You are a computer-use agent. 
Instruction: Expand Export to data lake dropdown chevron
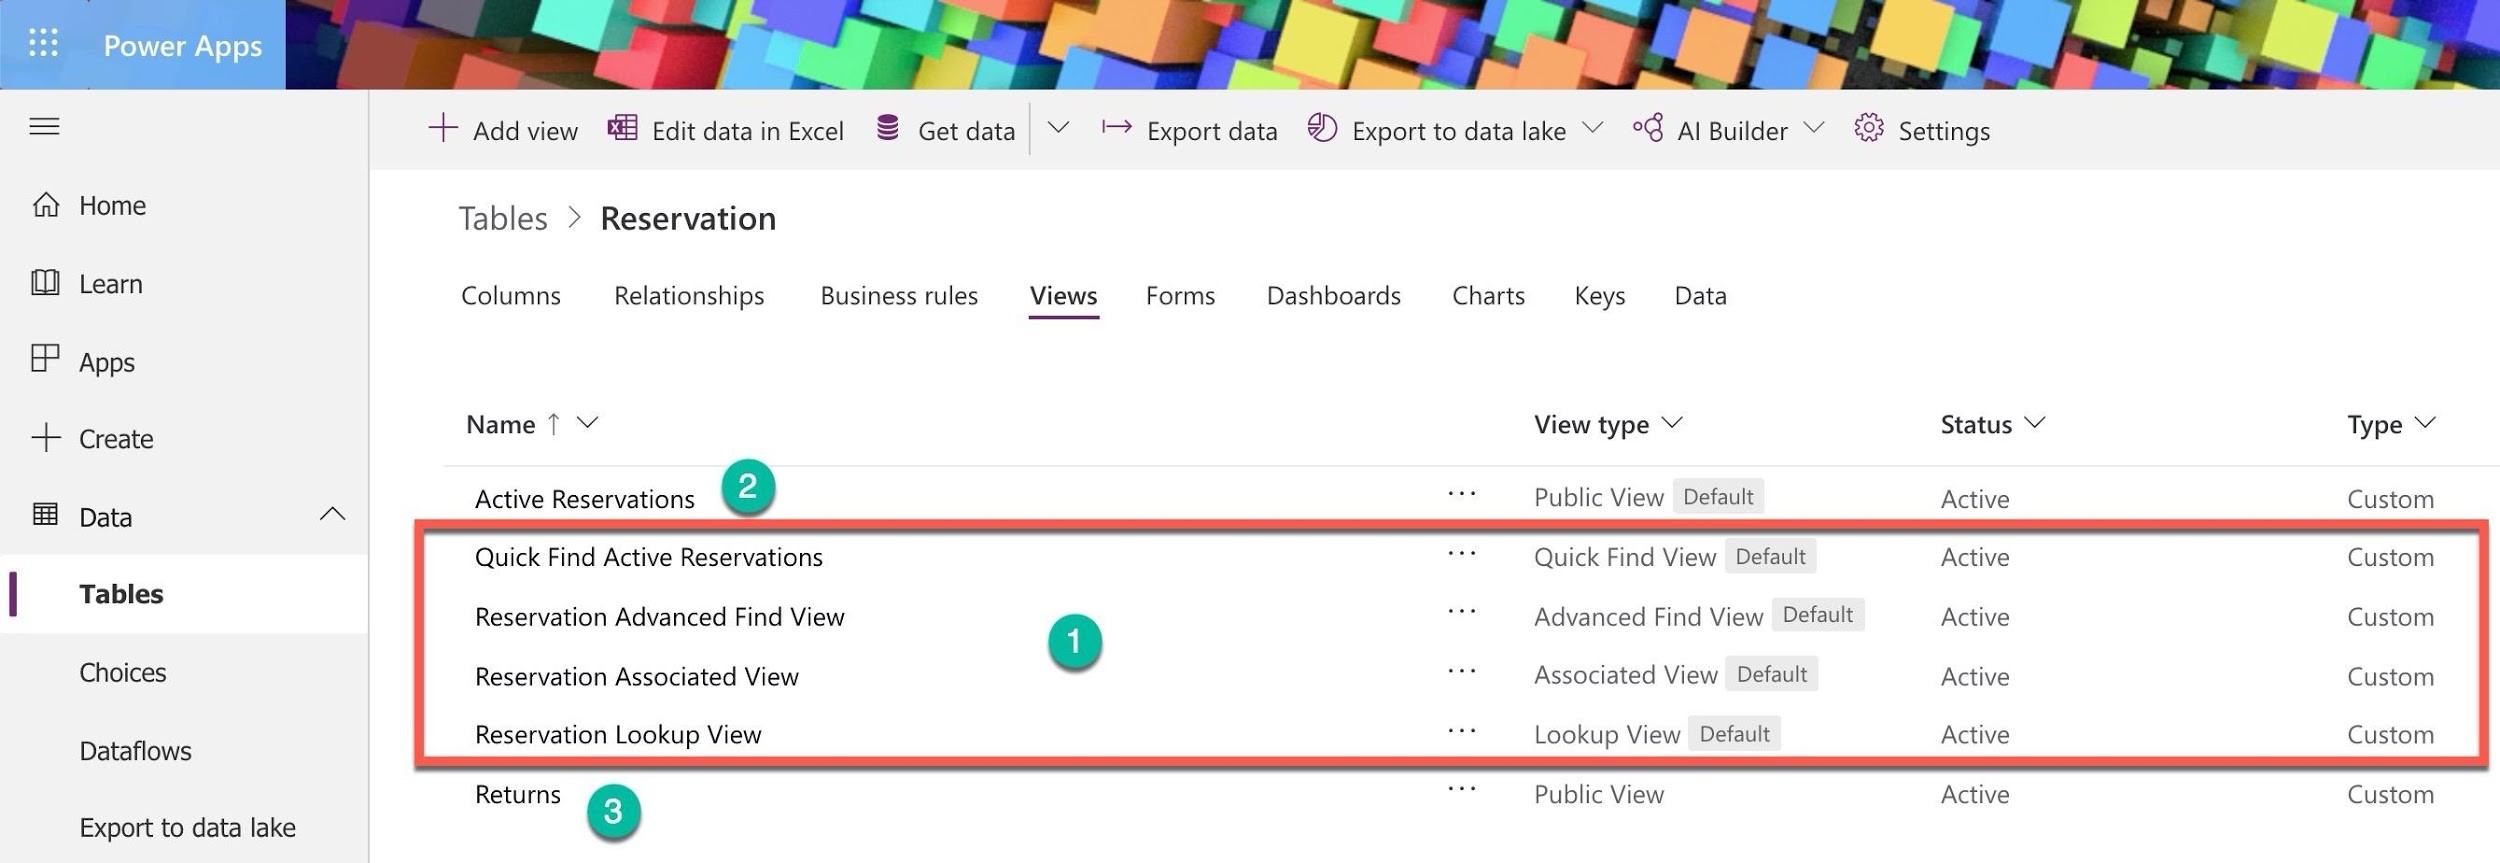[1593, 128]
